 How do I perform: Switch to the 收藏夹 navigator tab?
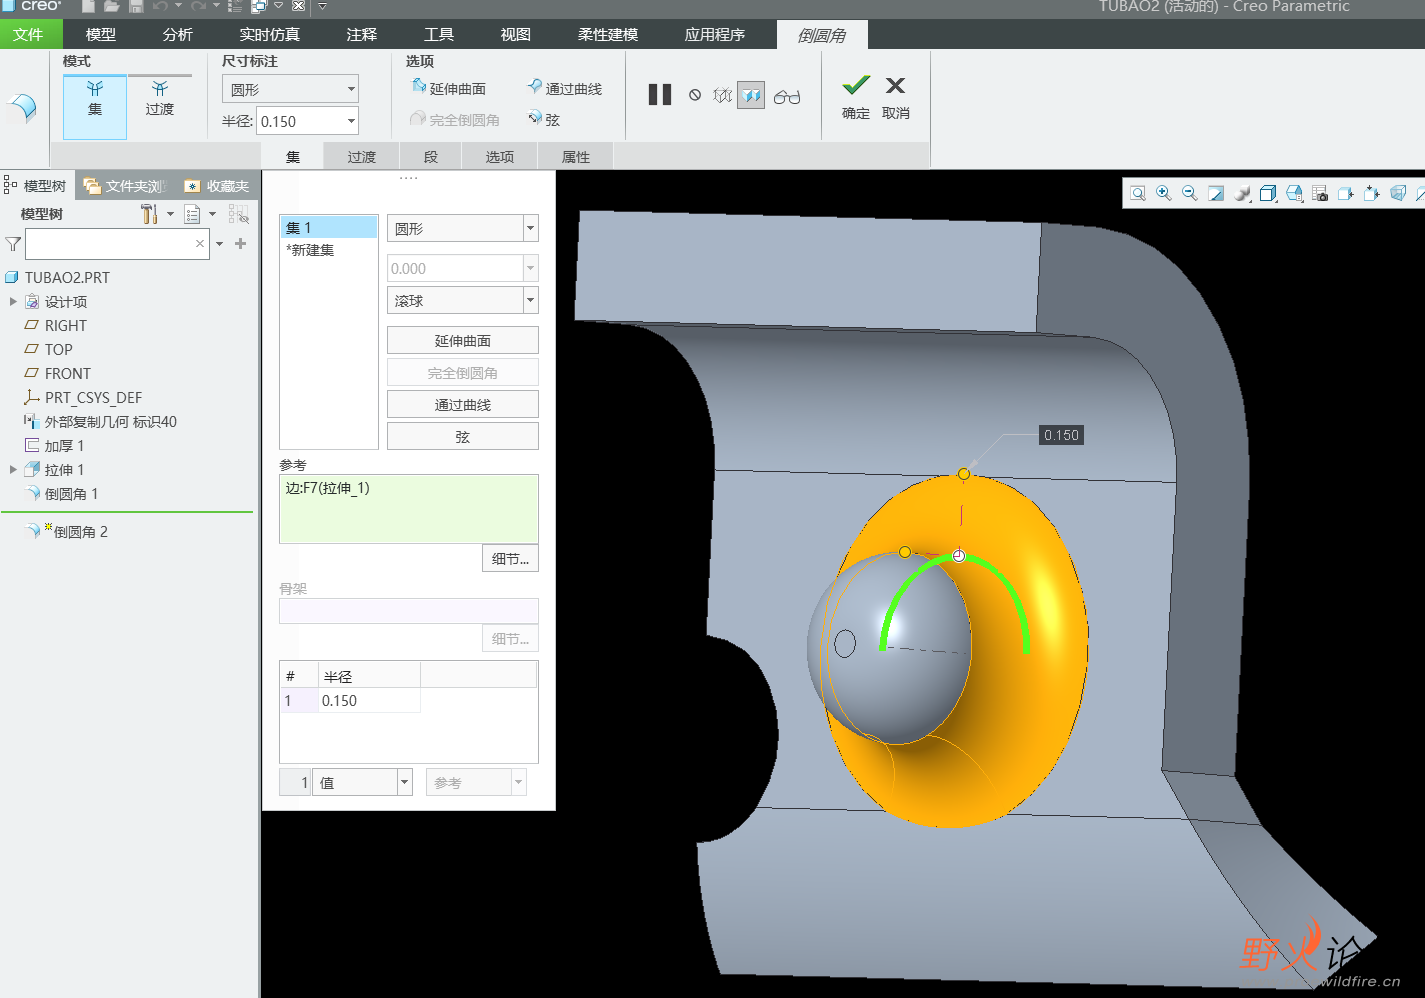(x=217, y=185)
